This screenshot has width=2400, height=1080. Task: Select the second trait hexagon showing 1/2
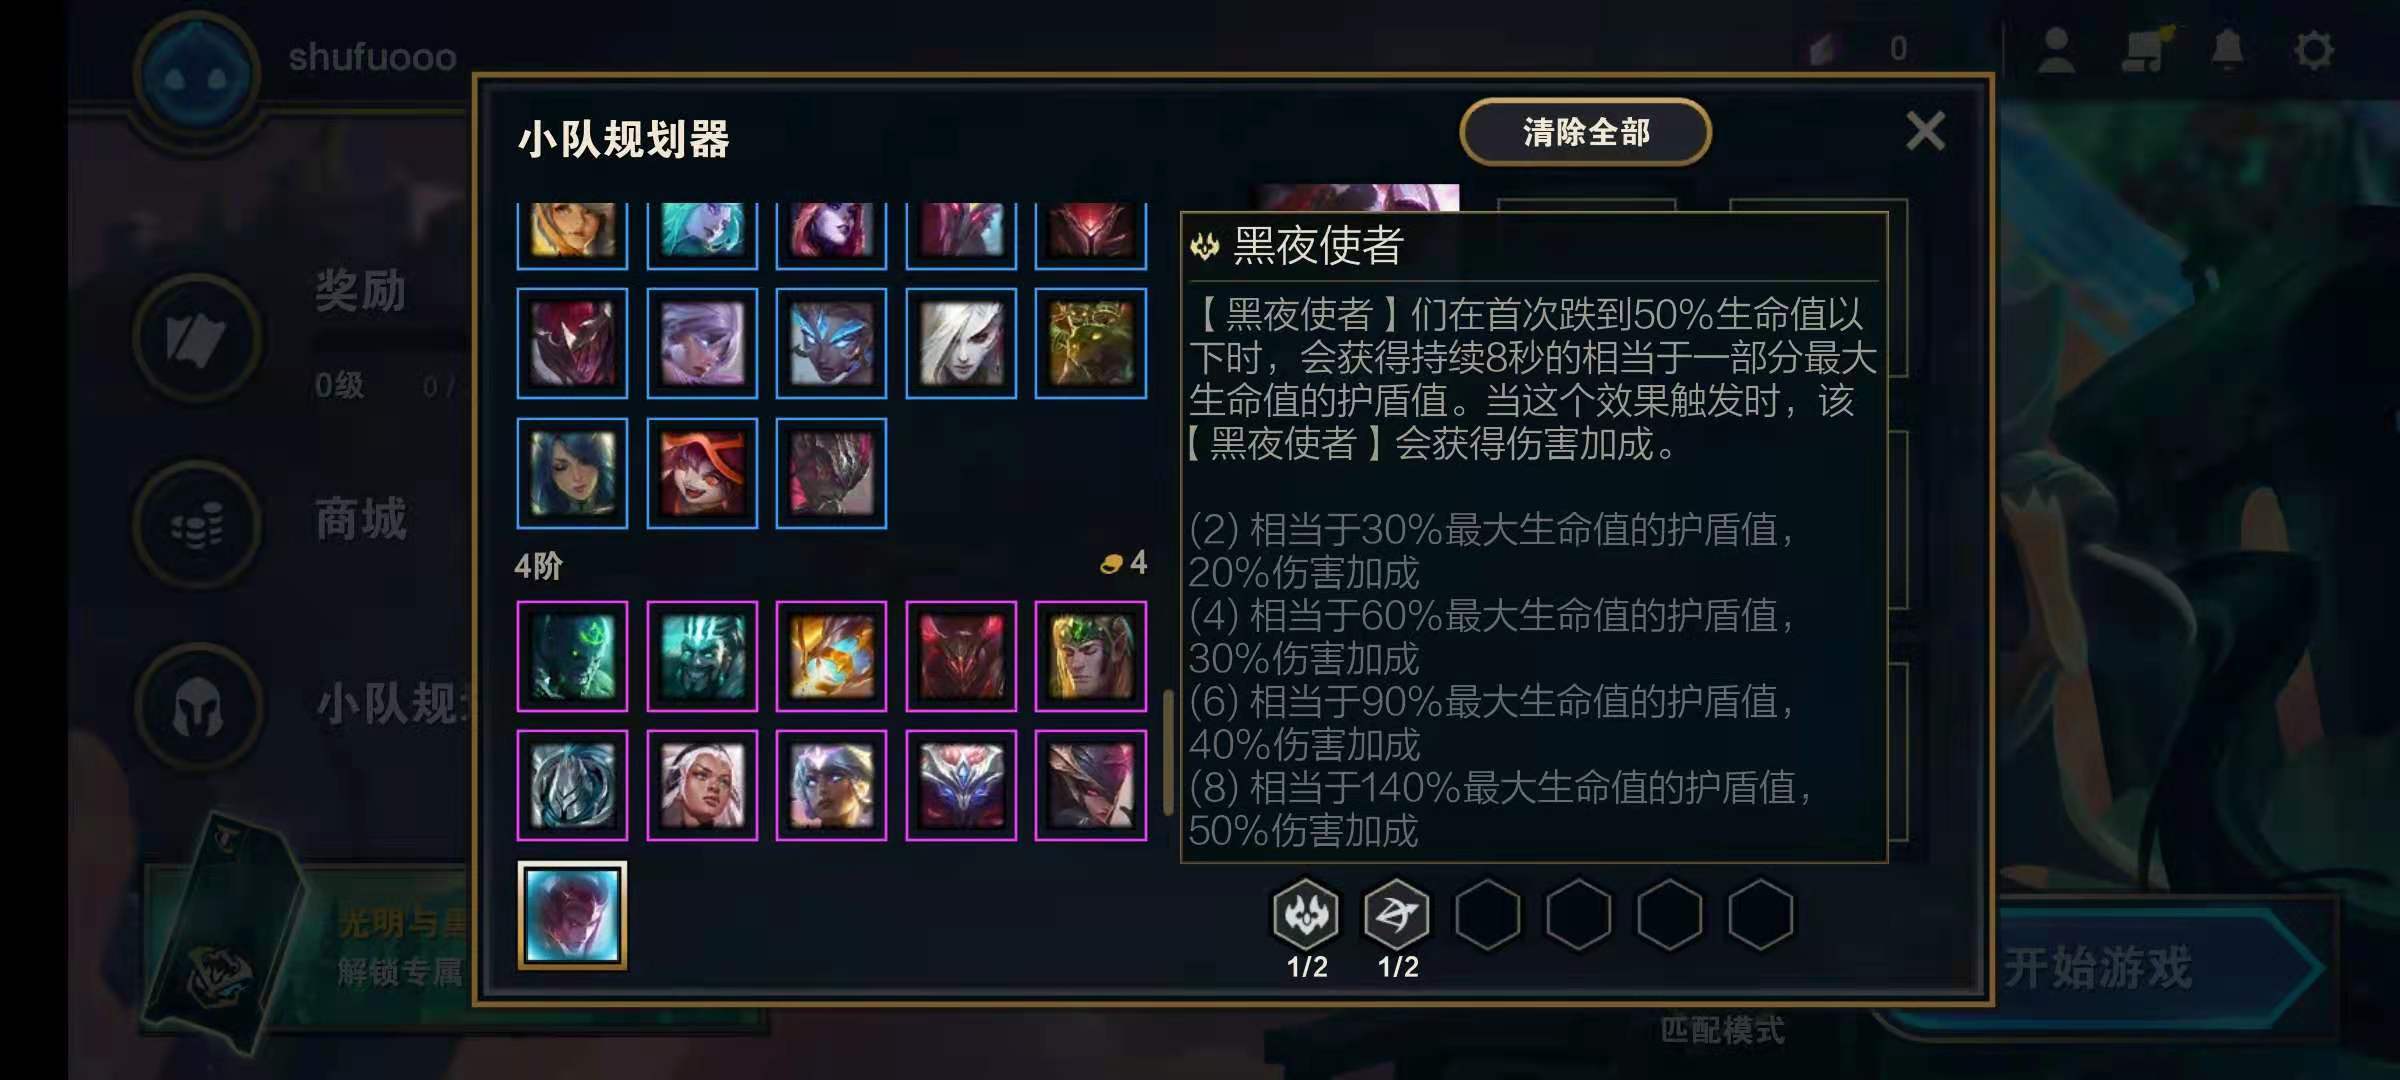coord(1397,914)
